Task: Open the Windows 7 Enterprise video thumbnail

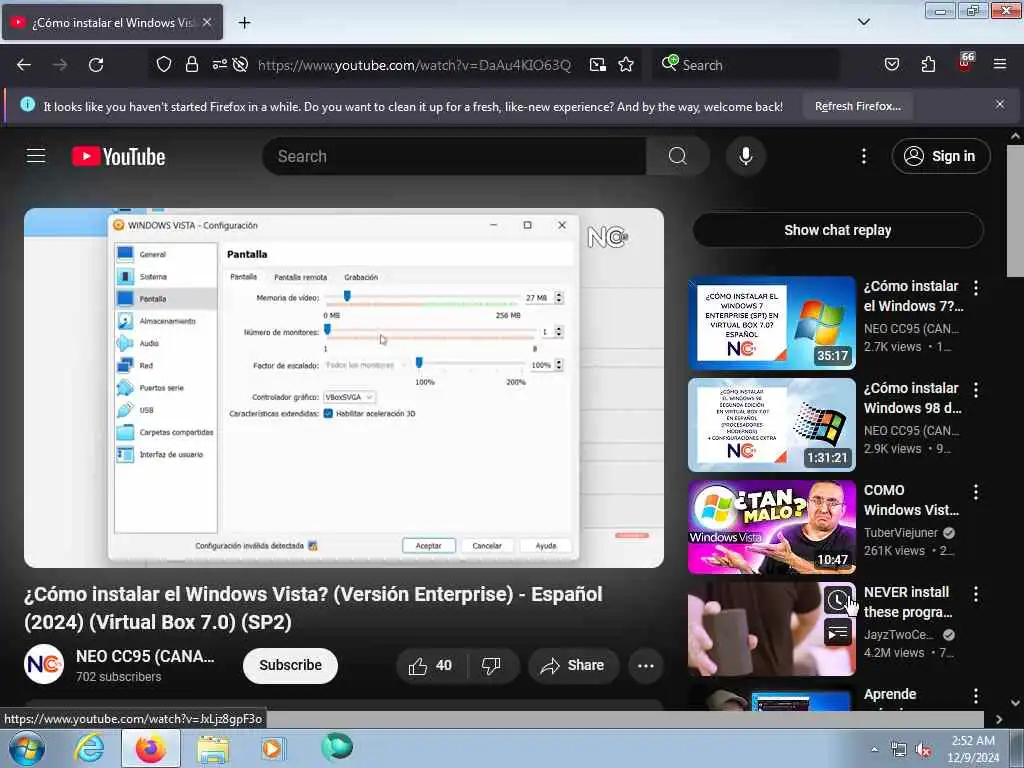Action: [772, 323]
